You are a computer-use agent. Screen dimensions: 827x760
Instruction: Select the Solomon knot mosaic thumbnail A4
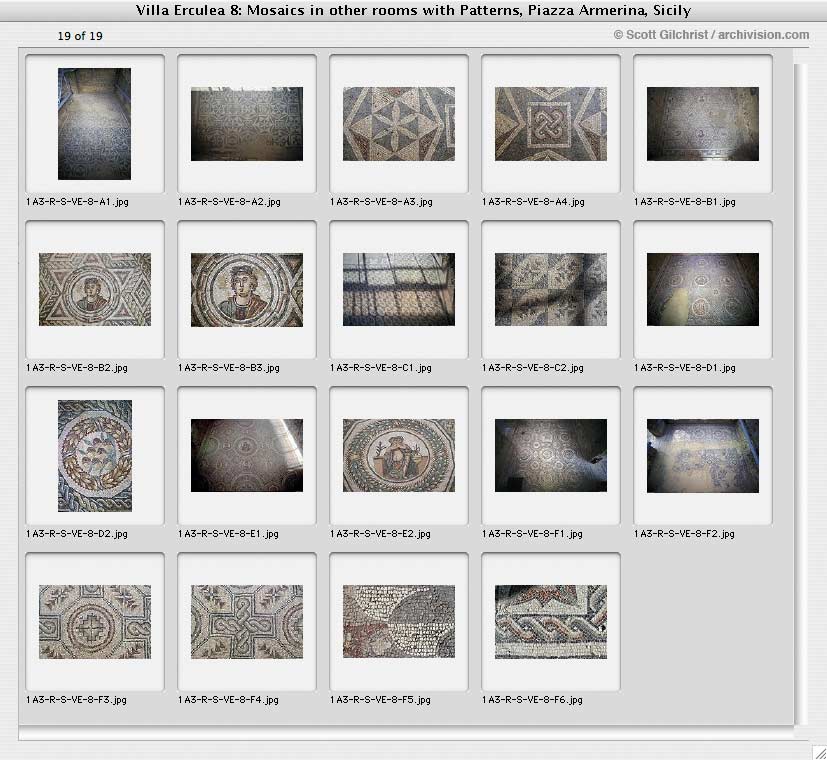[x=551, y=124]
